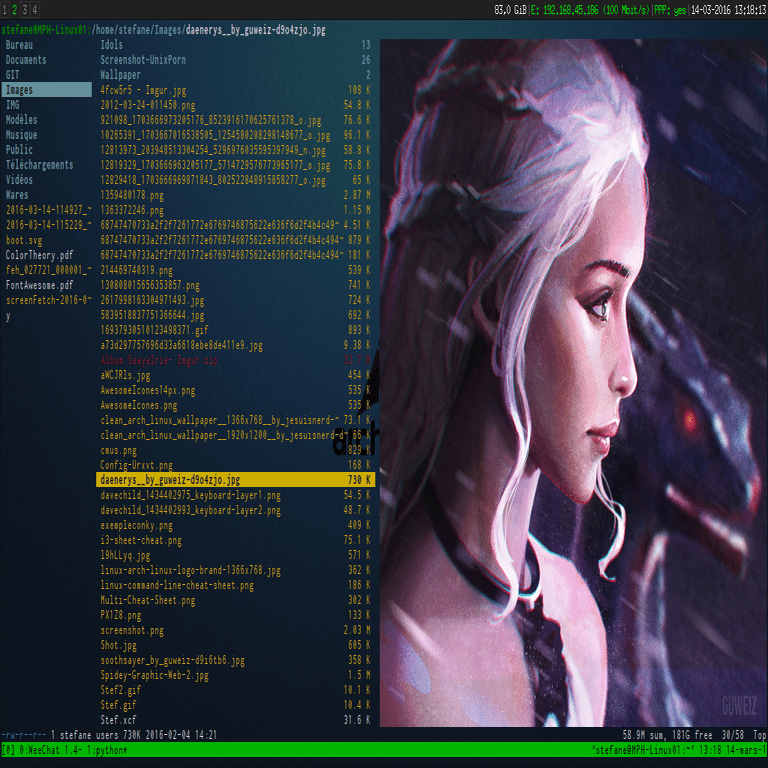Switch to workspace 1 in the top bar

pos(5,9)
